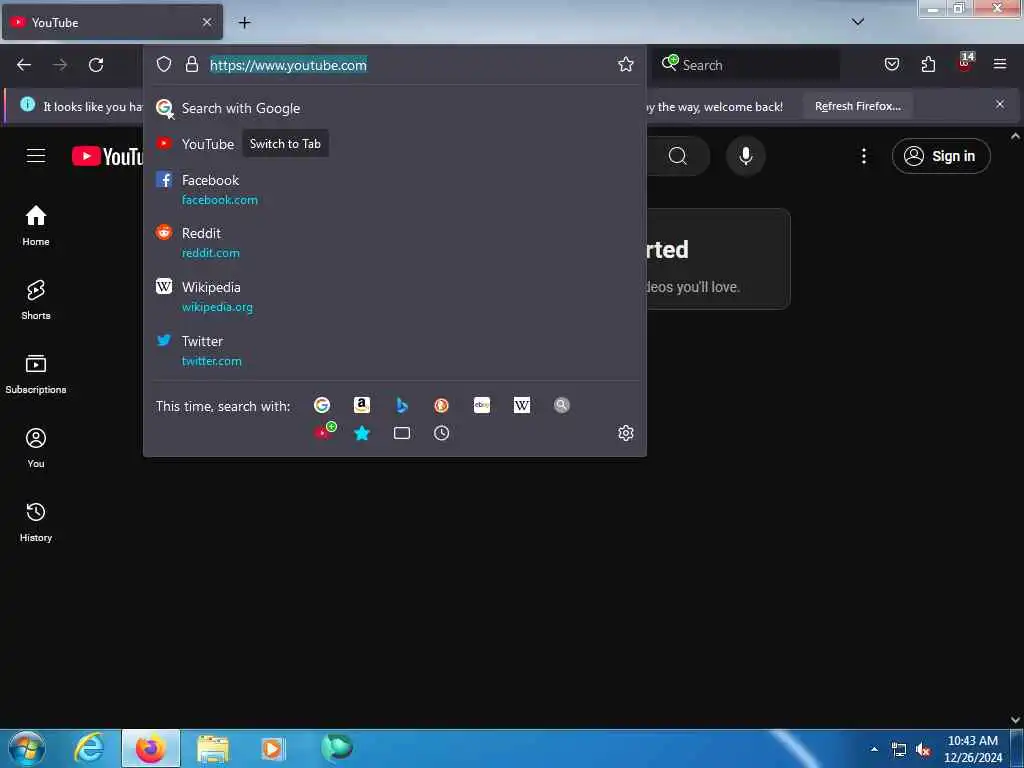Select the YouTube browser tab

(113, 22)
